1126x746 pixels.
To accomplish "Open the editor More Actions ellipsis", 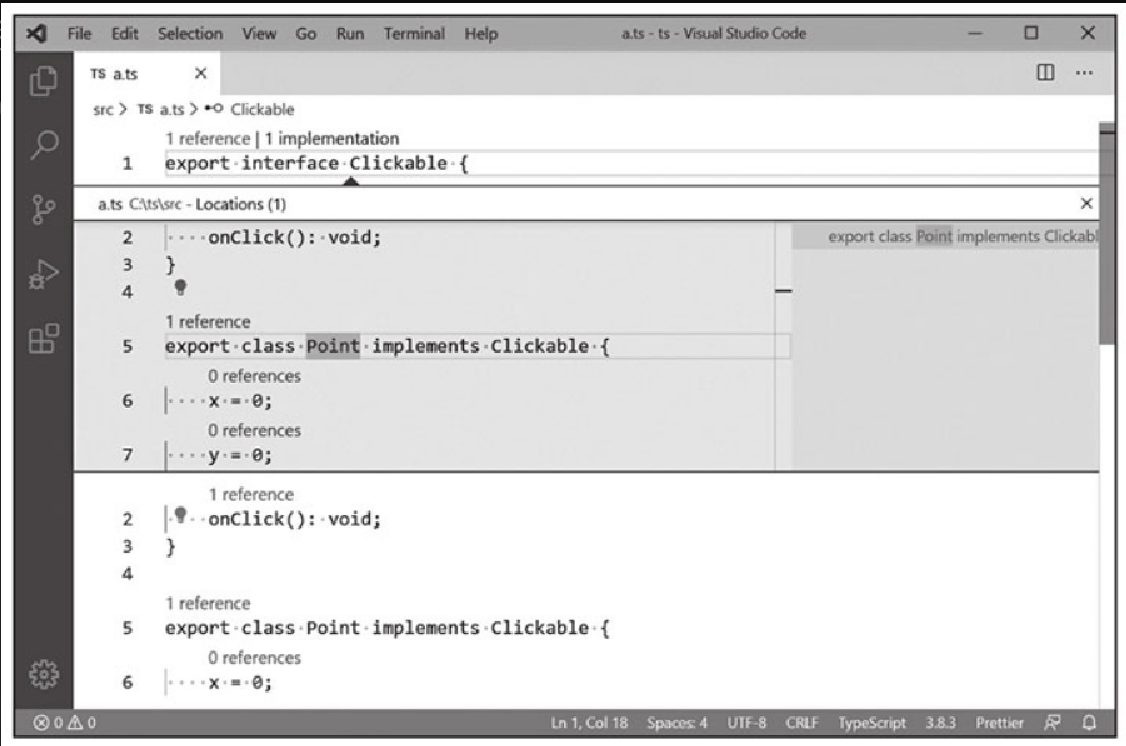I will click(1084, 73).
